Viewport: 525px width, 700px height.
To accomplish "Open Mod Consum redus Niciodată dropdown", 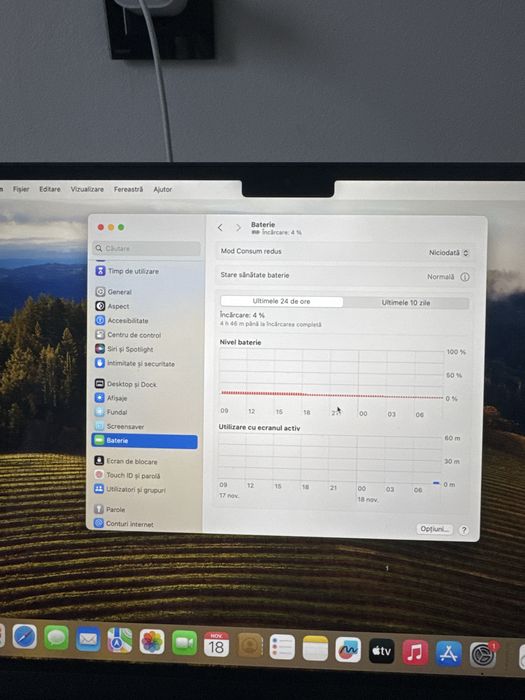I will pyautogui.click(x=449, y=253).
